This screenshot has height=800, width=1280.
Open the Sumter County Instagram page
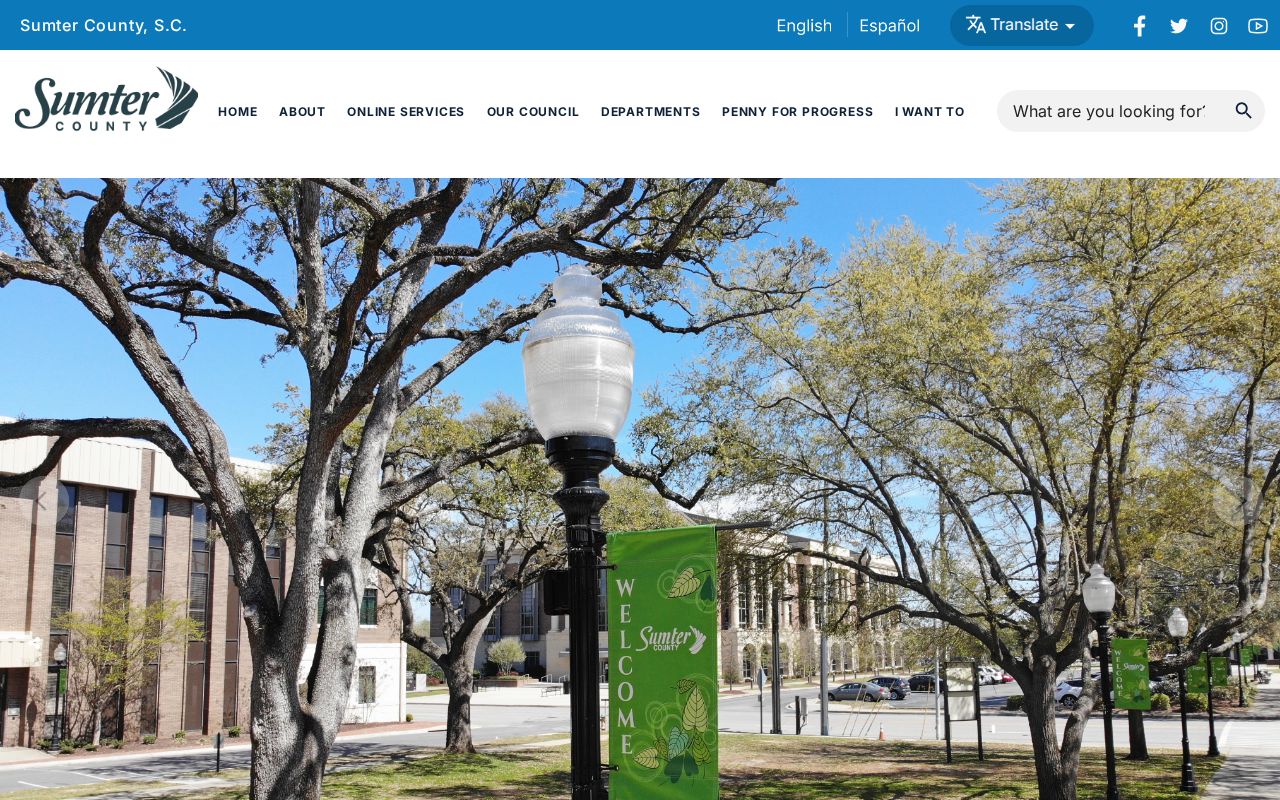(x=1219, y=26)
